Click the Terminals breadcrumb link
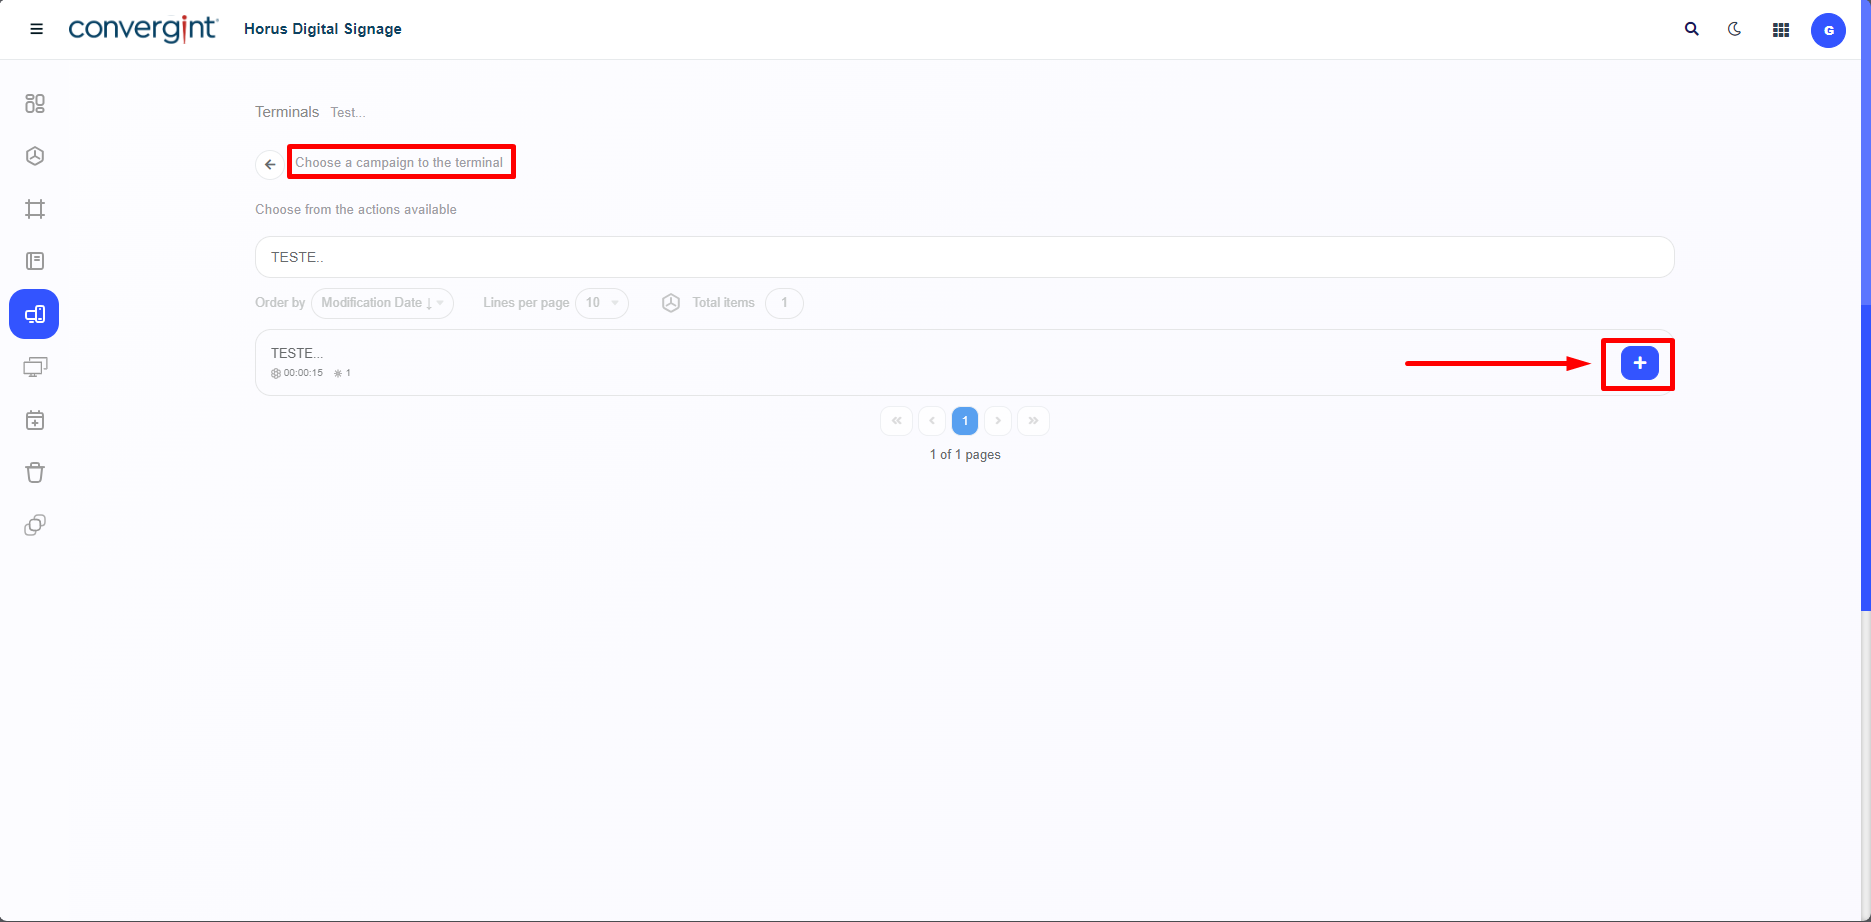The width and height of the screenshot is (1871, 922). pyautogui.click(x=287, y=112)
